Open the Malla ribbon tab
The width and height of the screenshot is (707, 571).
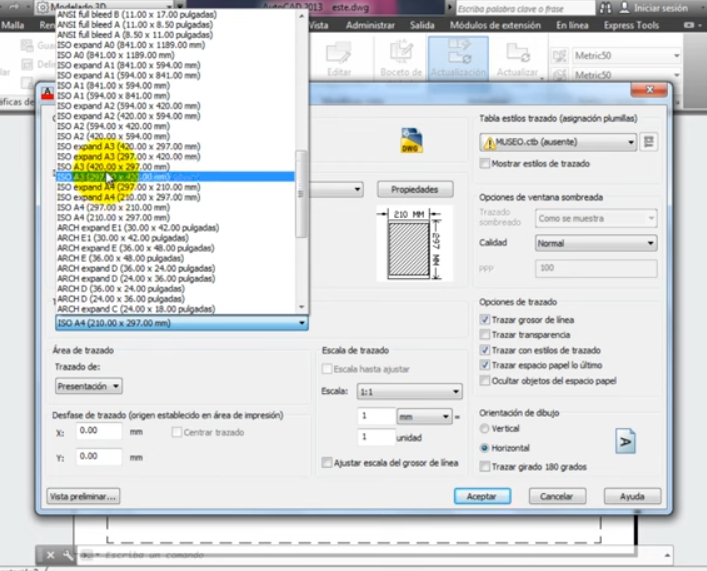pyautogui.click(x=12, y=25)
